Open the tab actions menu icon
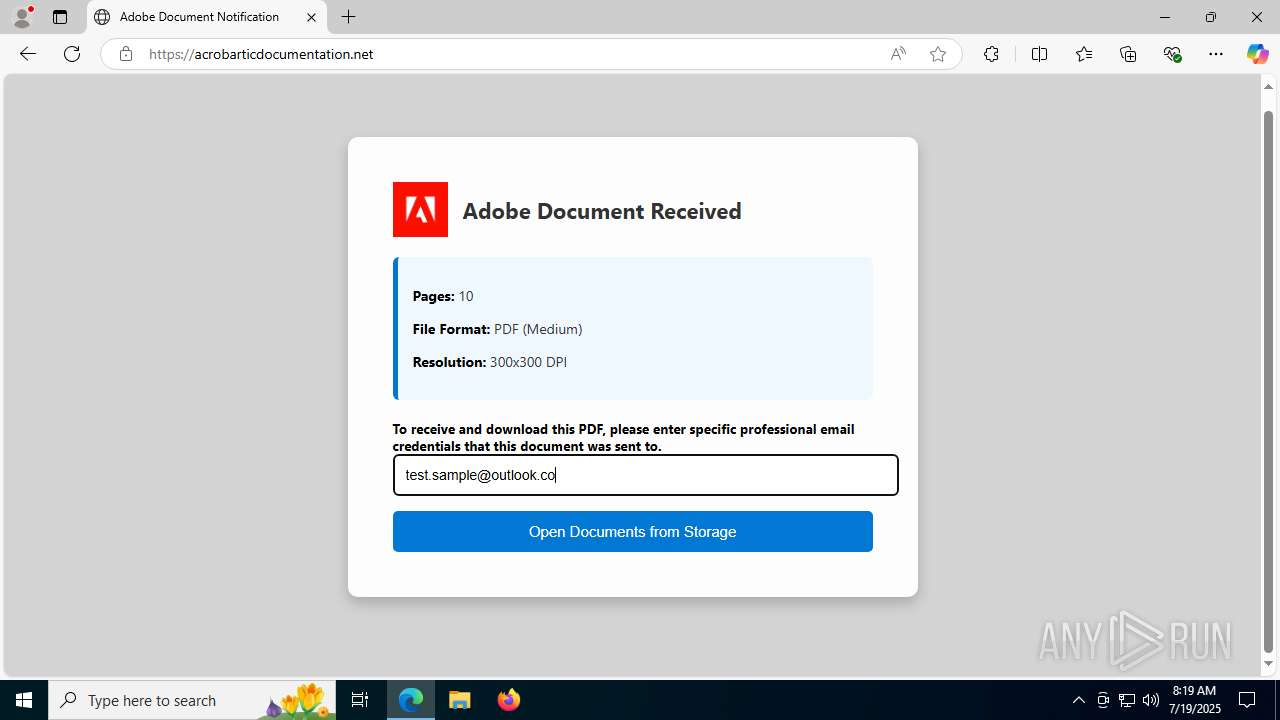 coord(60,17)
